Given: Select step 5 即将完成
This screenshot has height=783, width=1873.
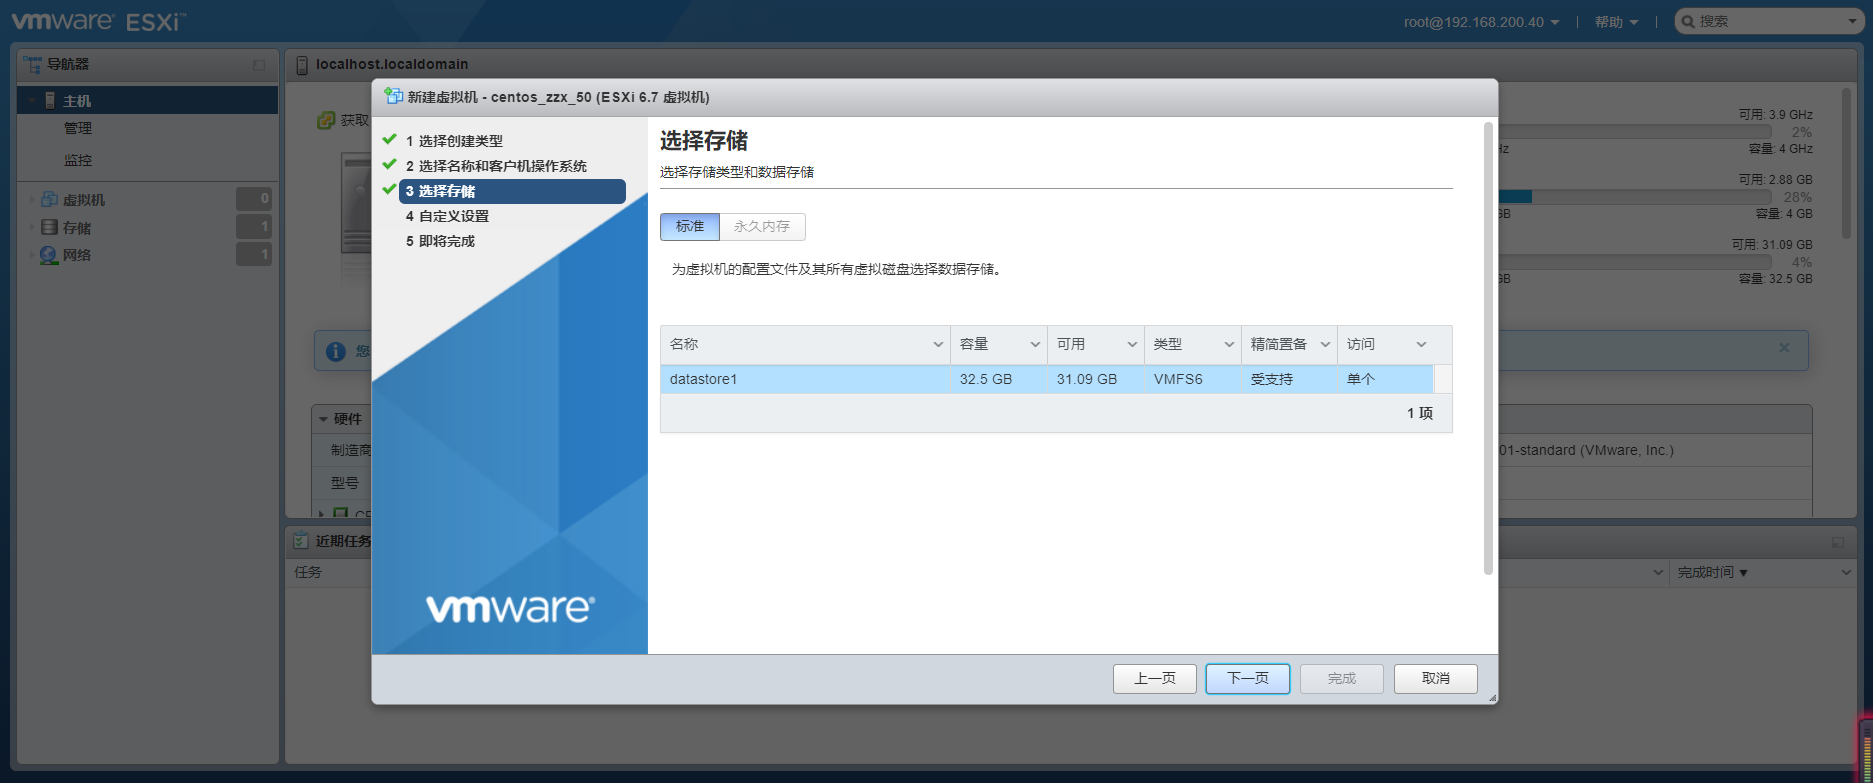Looking at the screenshot, I should (440, 241).
